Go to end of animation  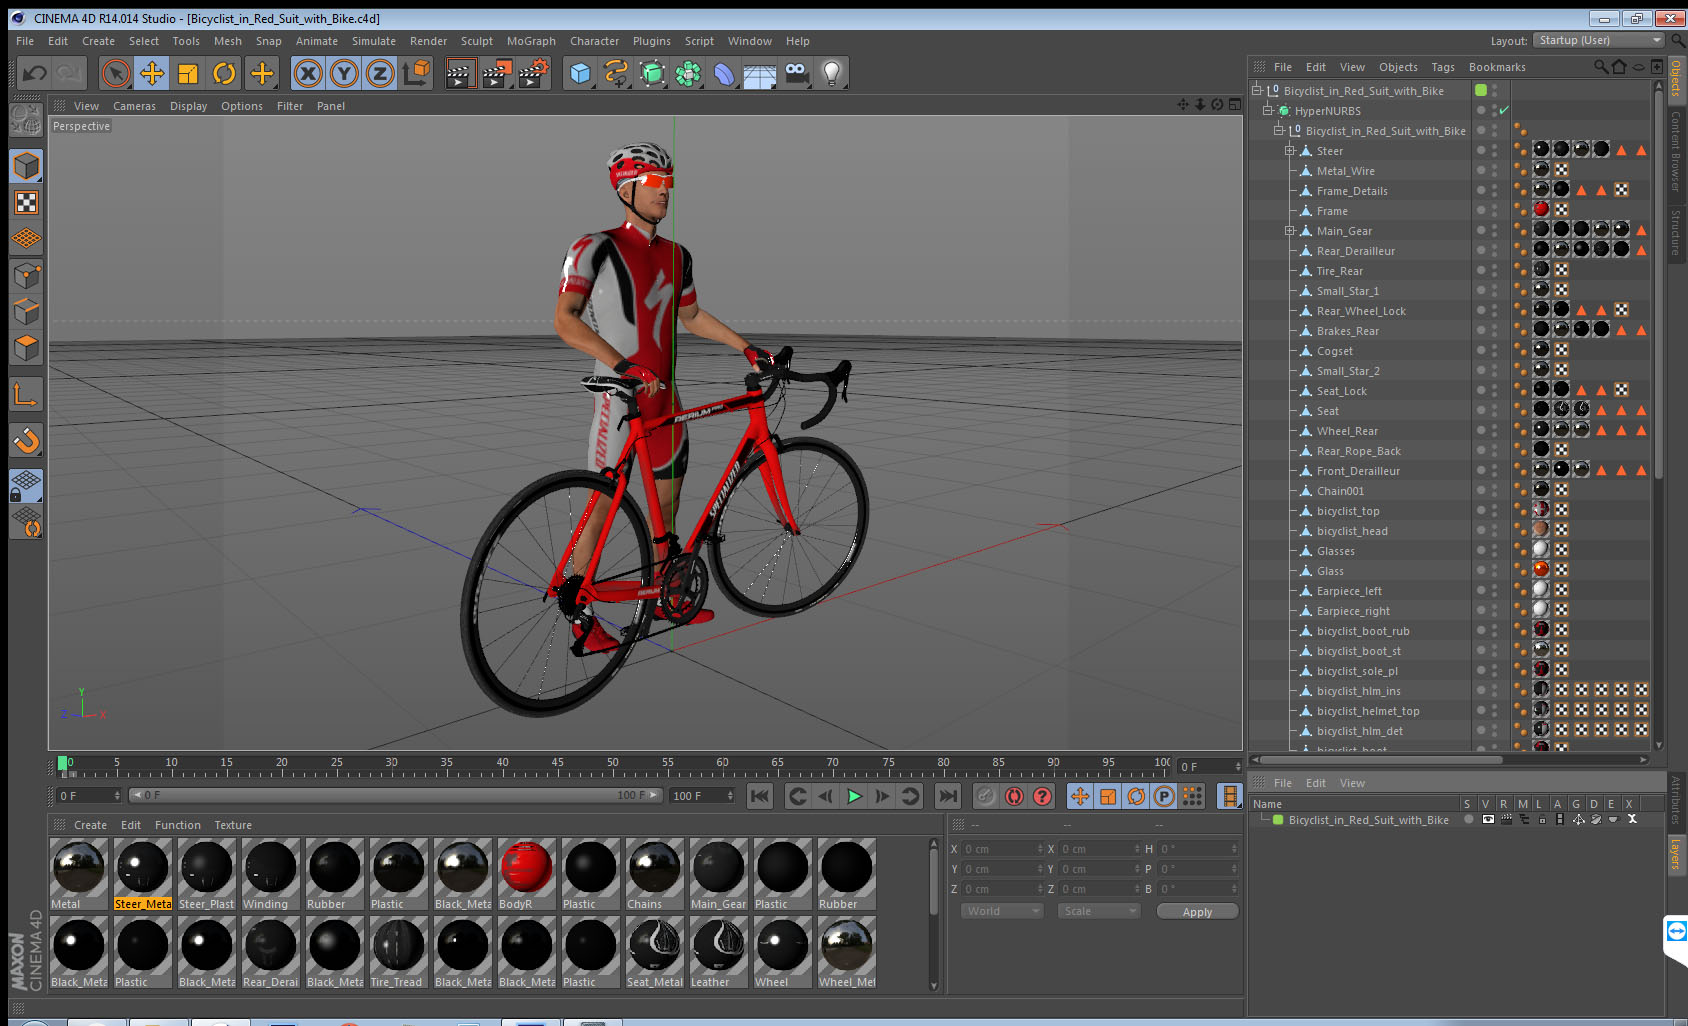[x=947, y=796]
